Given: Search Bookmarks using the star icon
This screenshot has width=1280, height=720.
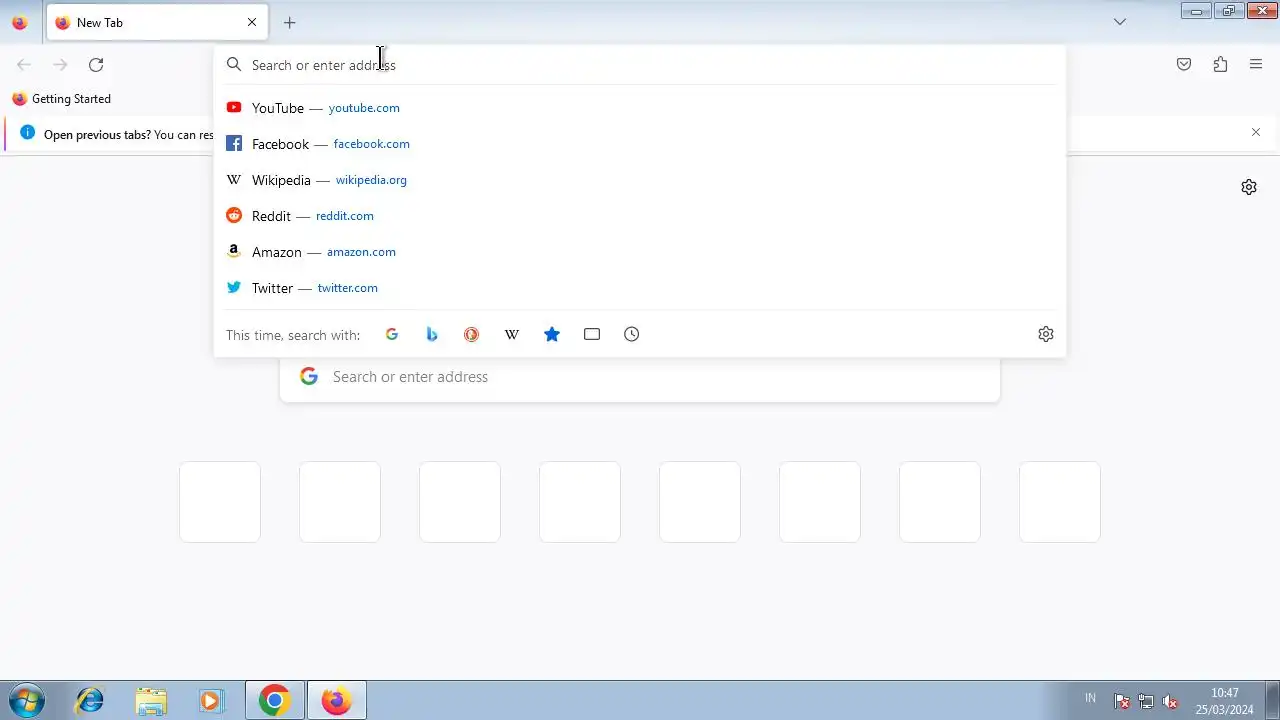Looking at the screenshot, I should click(x=552, y=335).
